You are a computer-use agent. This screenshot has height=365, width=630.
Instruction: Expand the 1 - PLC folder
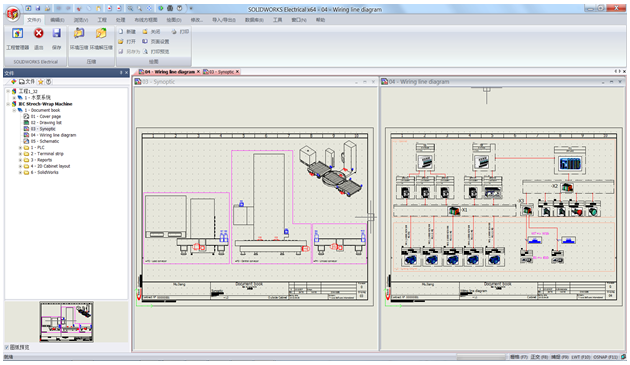20,148
